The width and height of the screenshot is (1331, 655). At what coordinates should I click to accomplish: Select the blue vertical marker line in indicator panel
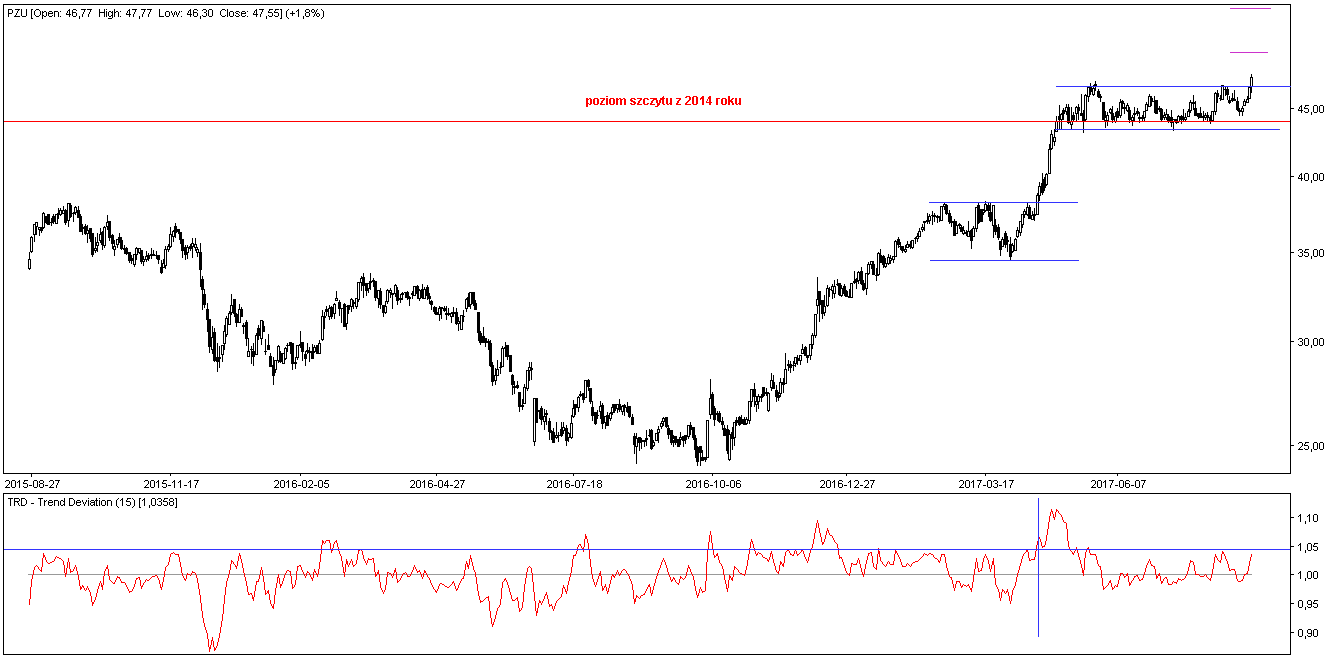click(x=1038, y=567)
